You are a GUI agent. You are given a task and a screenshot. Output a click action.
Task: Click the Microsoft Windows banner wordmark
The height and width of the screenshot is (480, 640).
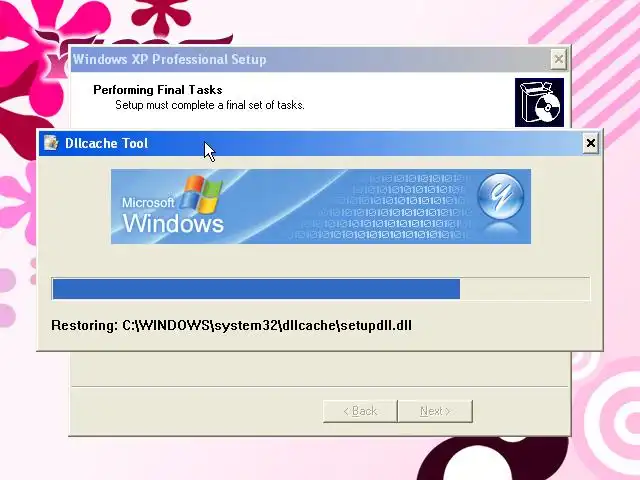pyautogui.click(x=173, y=216)
